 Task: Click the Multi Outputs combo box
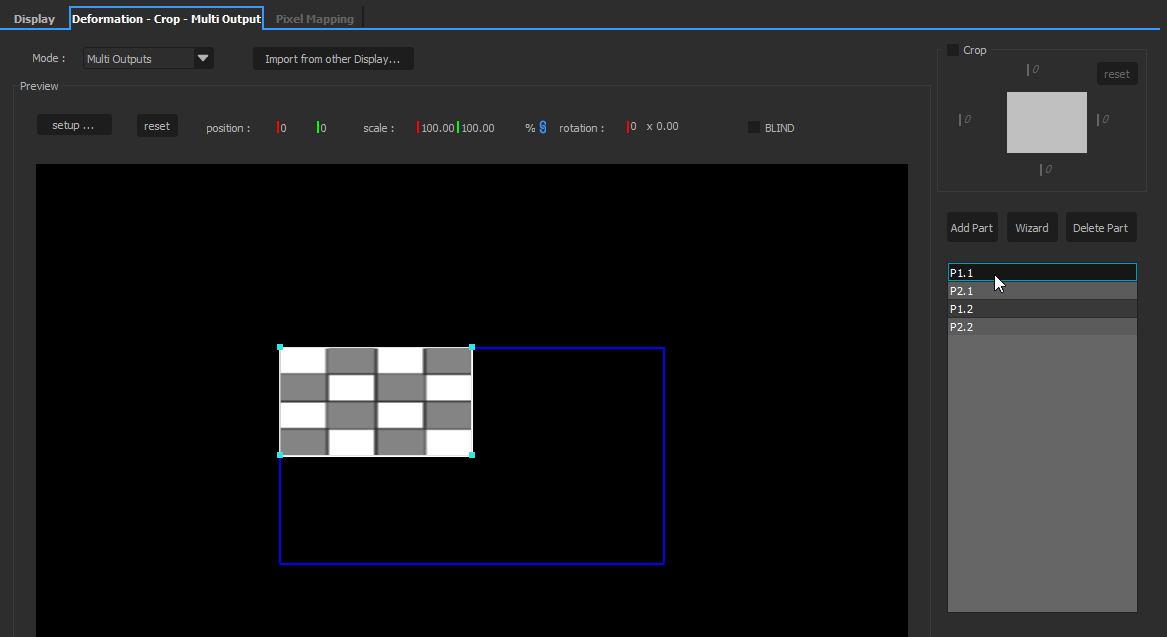pos(138,59)
